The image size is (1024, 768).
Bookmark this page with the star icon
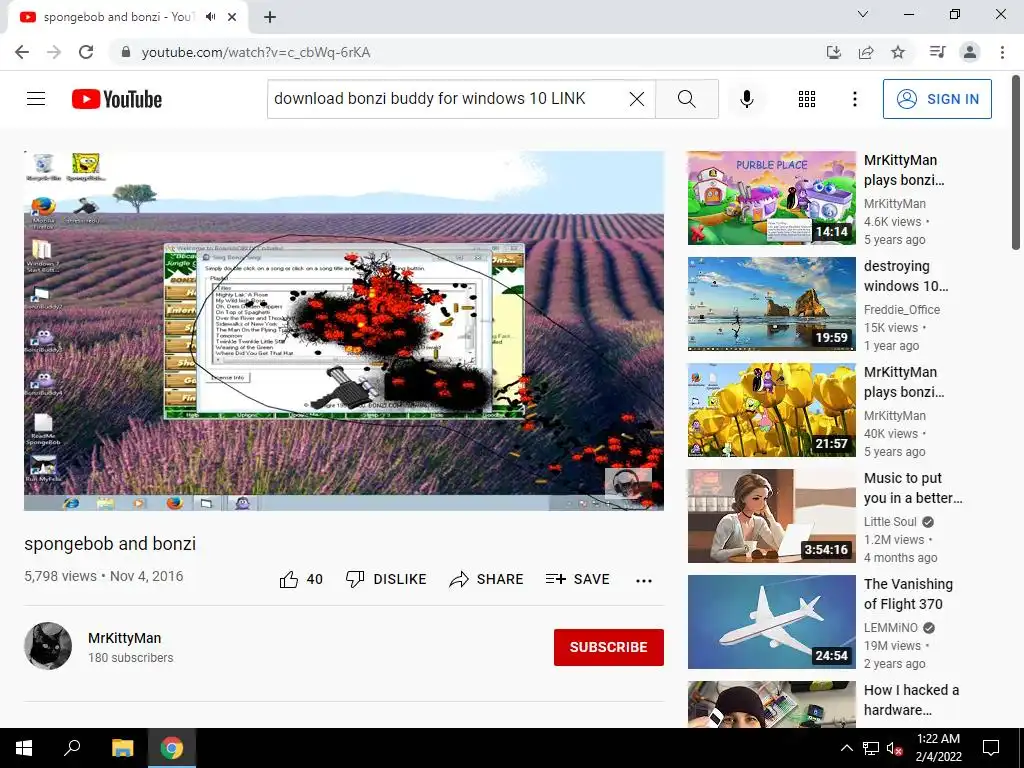pyautogui.click(x=898, y=52)
